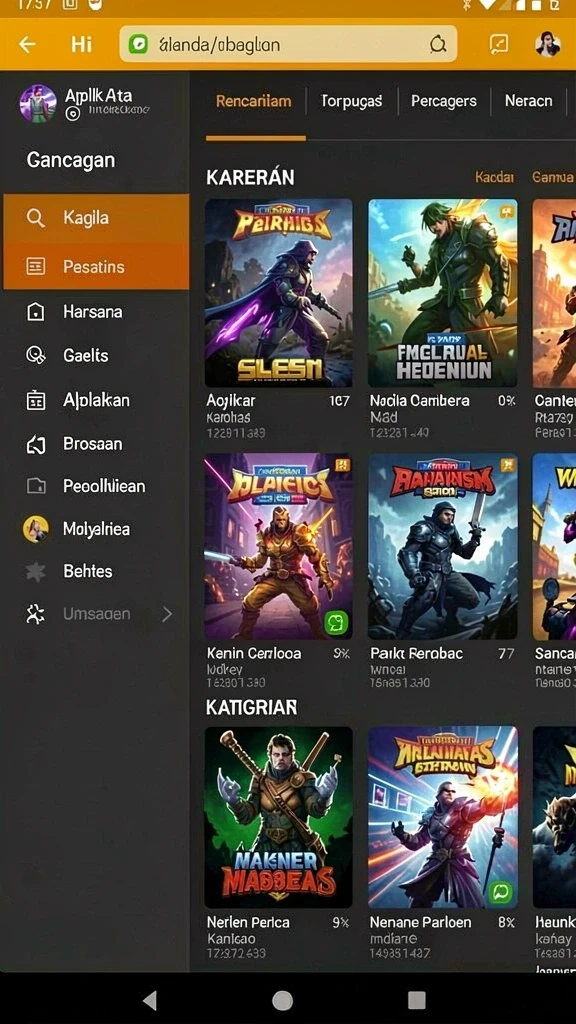The width and height of the screenshot is (576, 1024).
Task: Tap the Android recent apps button
Action: [x=417, y=1000]
